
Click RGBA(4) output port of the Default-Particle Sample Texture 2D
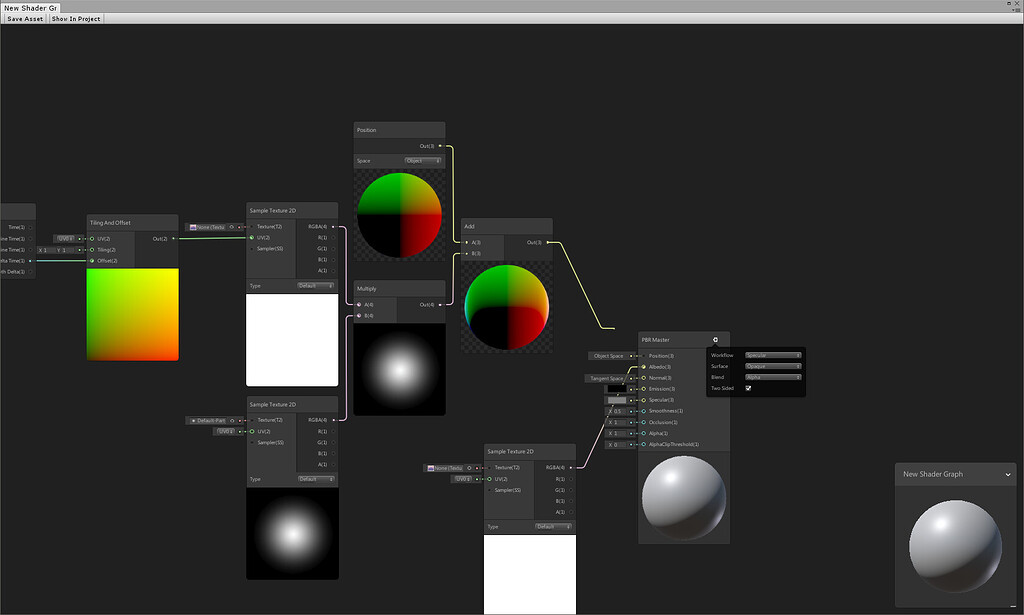[333, 420]
